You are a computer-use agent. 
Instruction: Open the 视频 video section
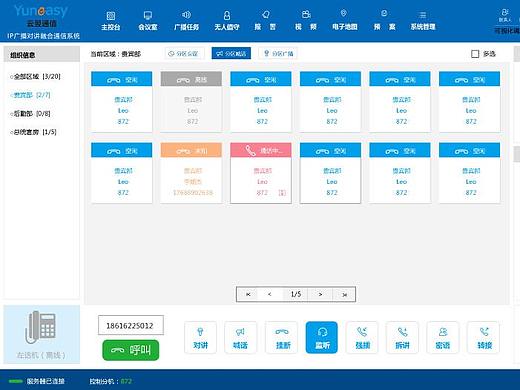[x=306, y=21]
